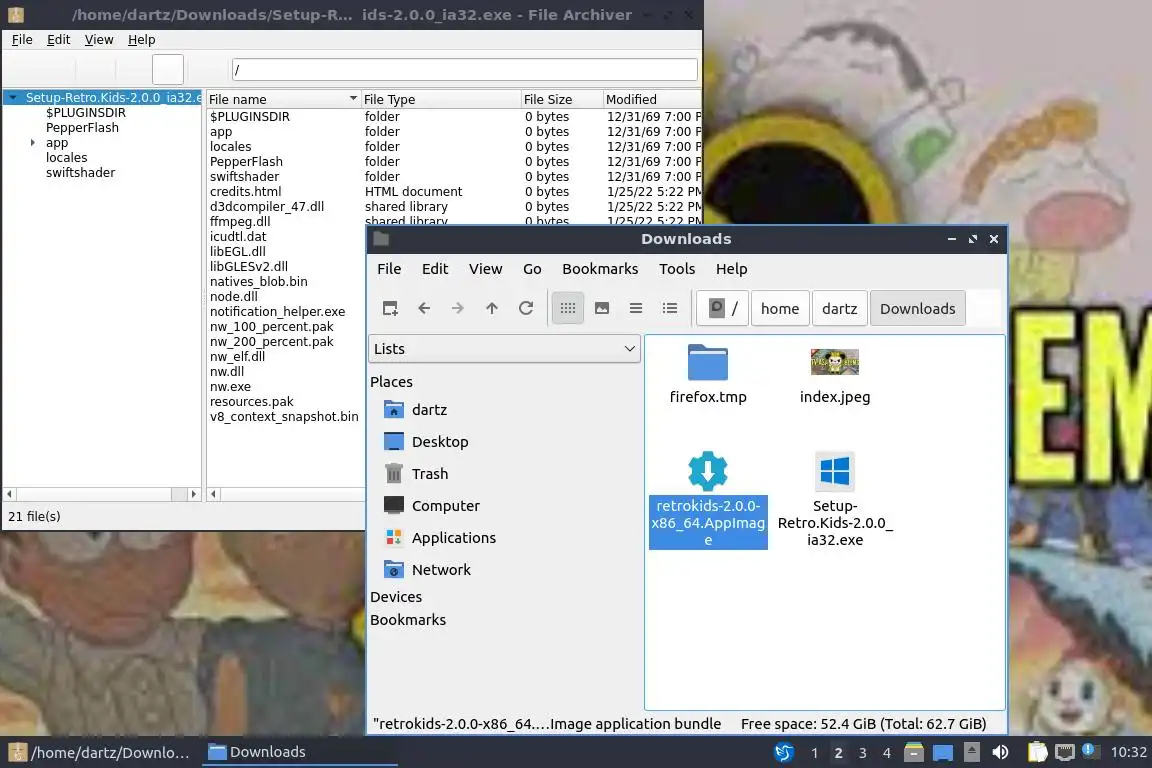This screenshot has height=768, width=1152.
Task: Switch to thumbnail view mode
Action: (602, 308)
